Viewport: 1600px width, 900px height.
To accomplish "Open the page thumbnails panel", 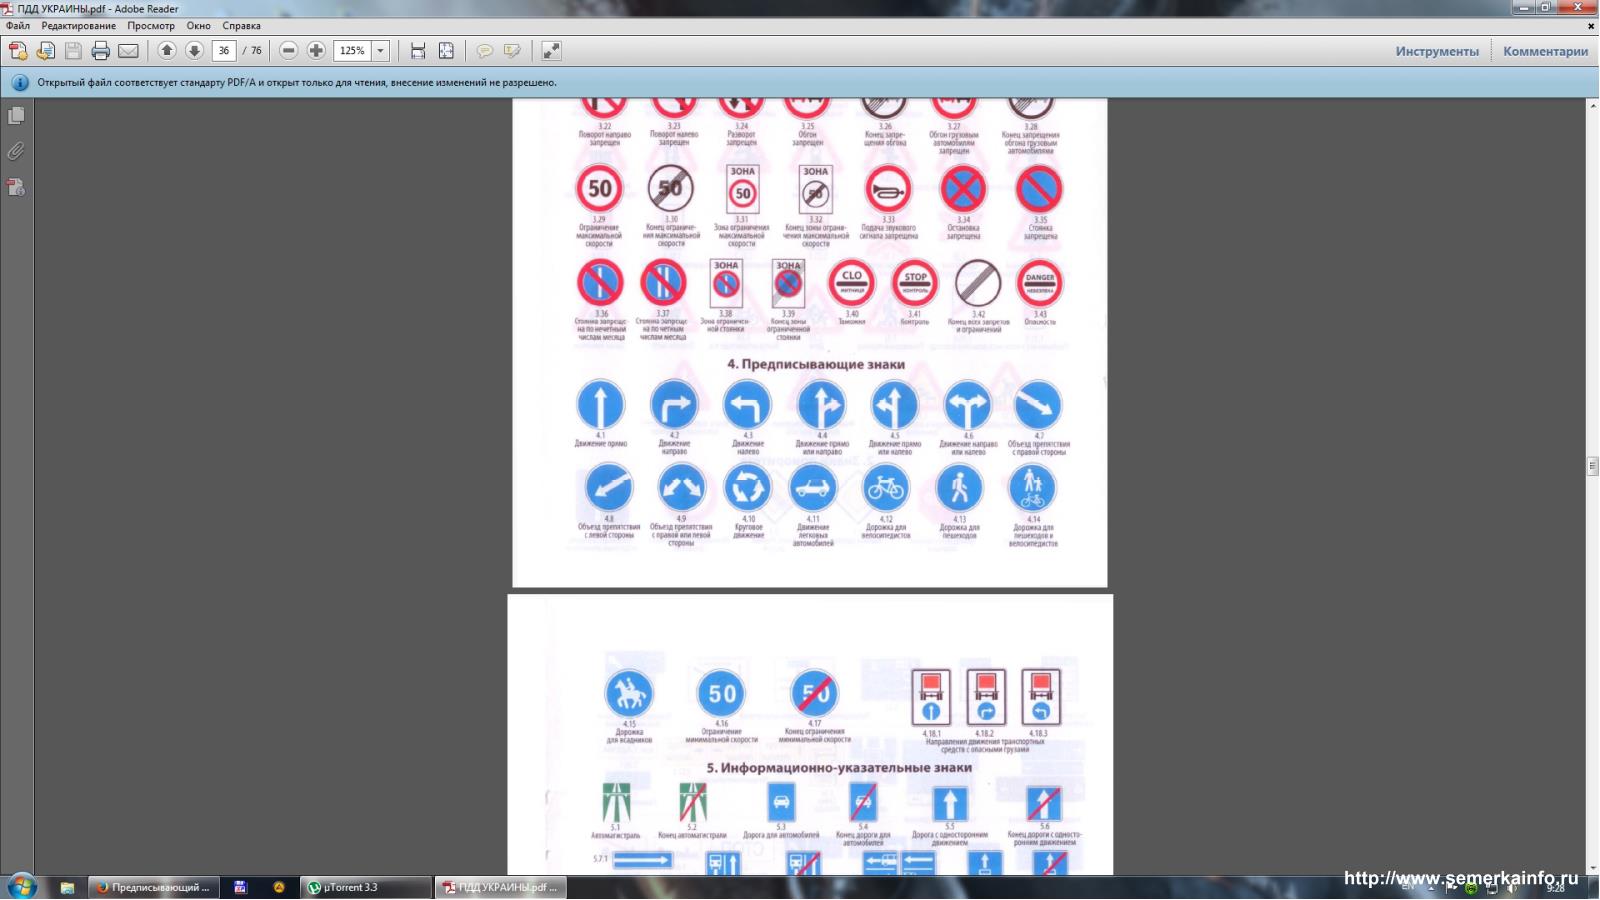I will (x=16, y=116).
